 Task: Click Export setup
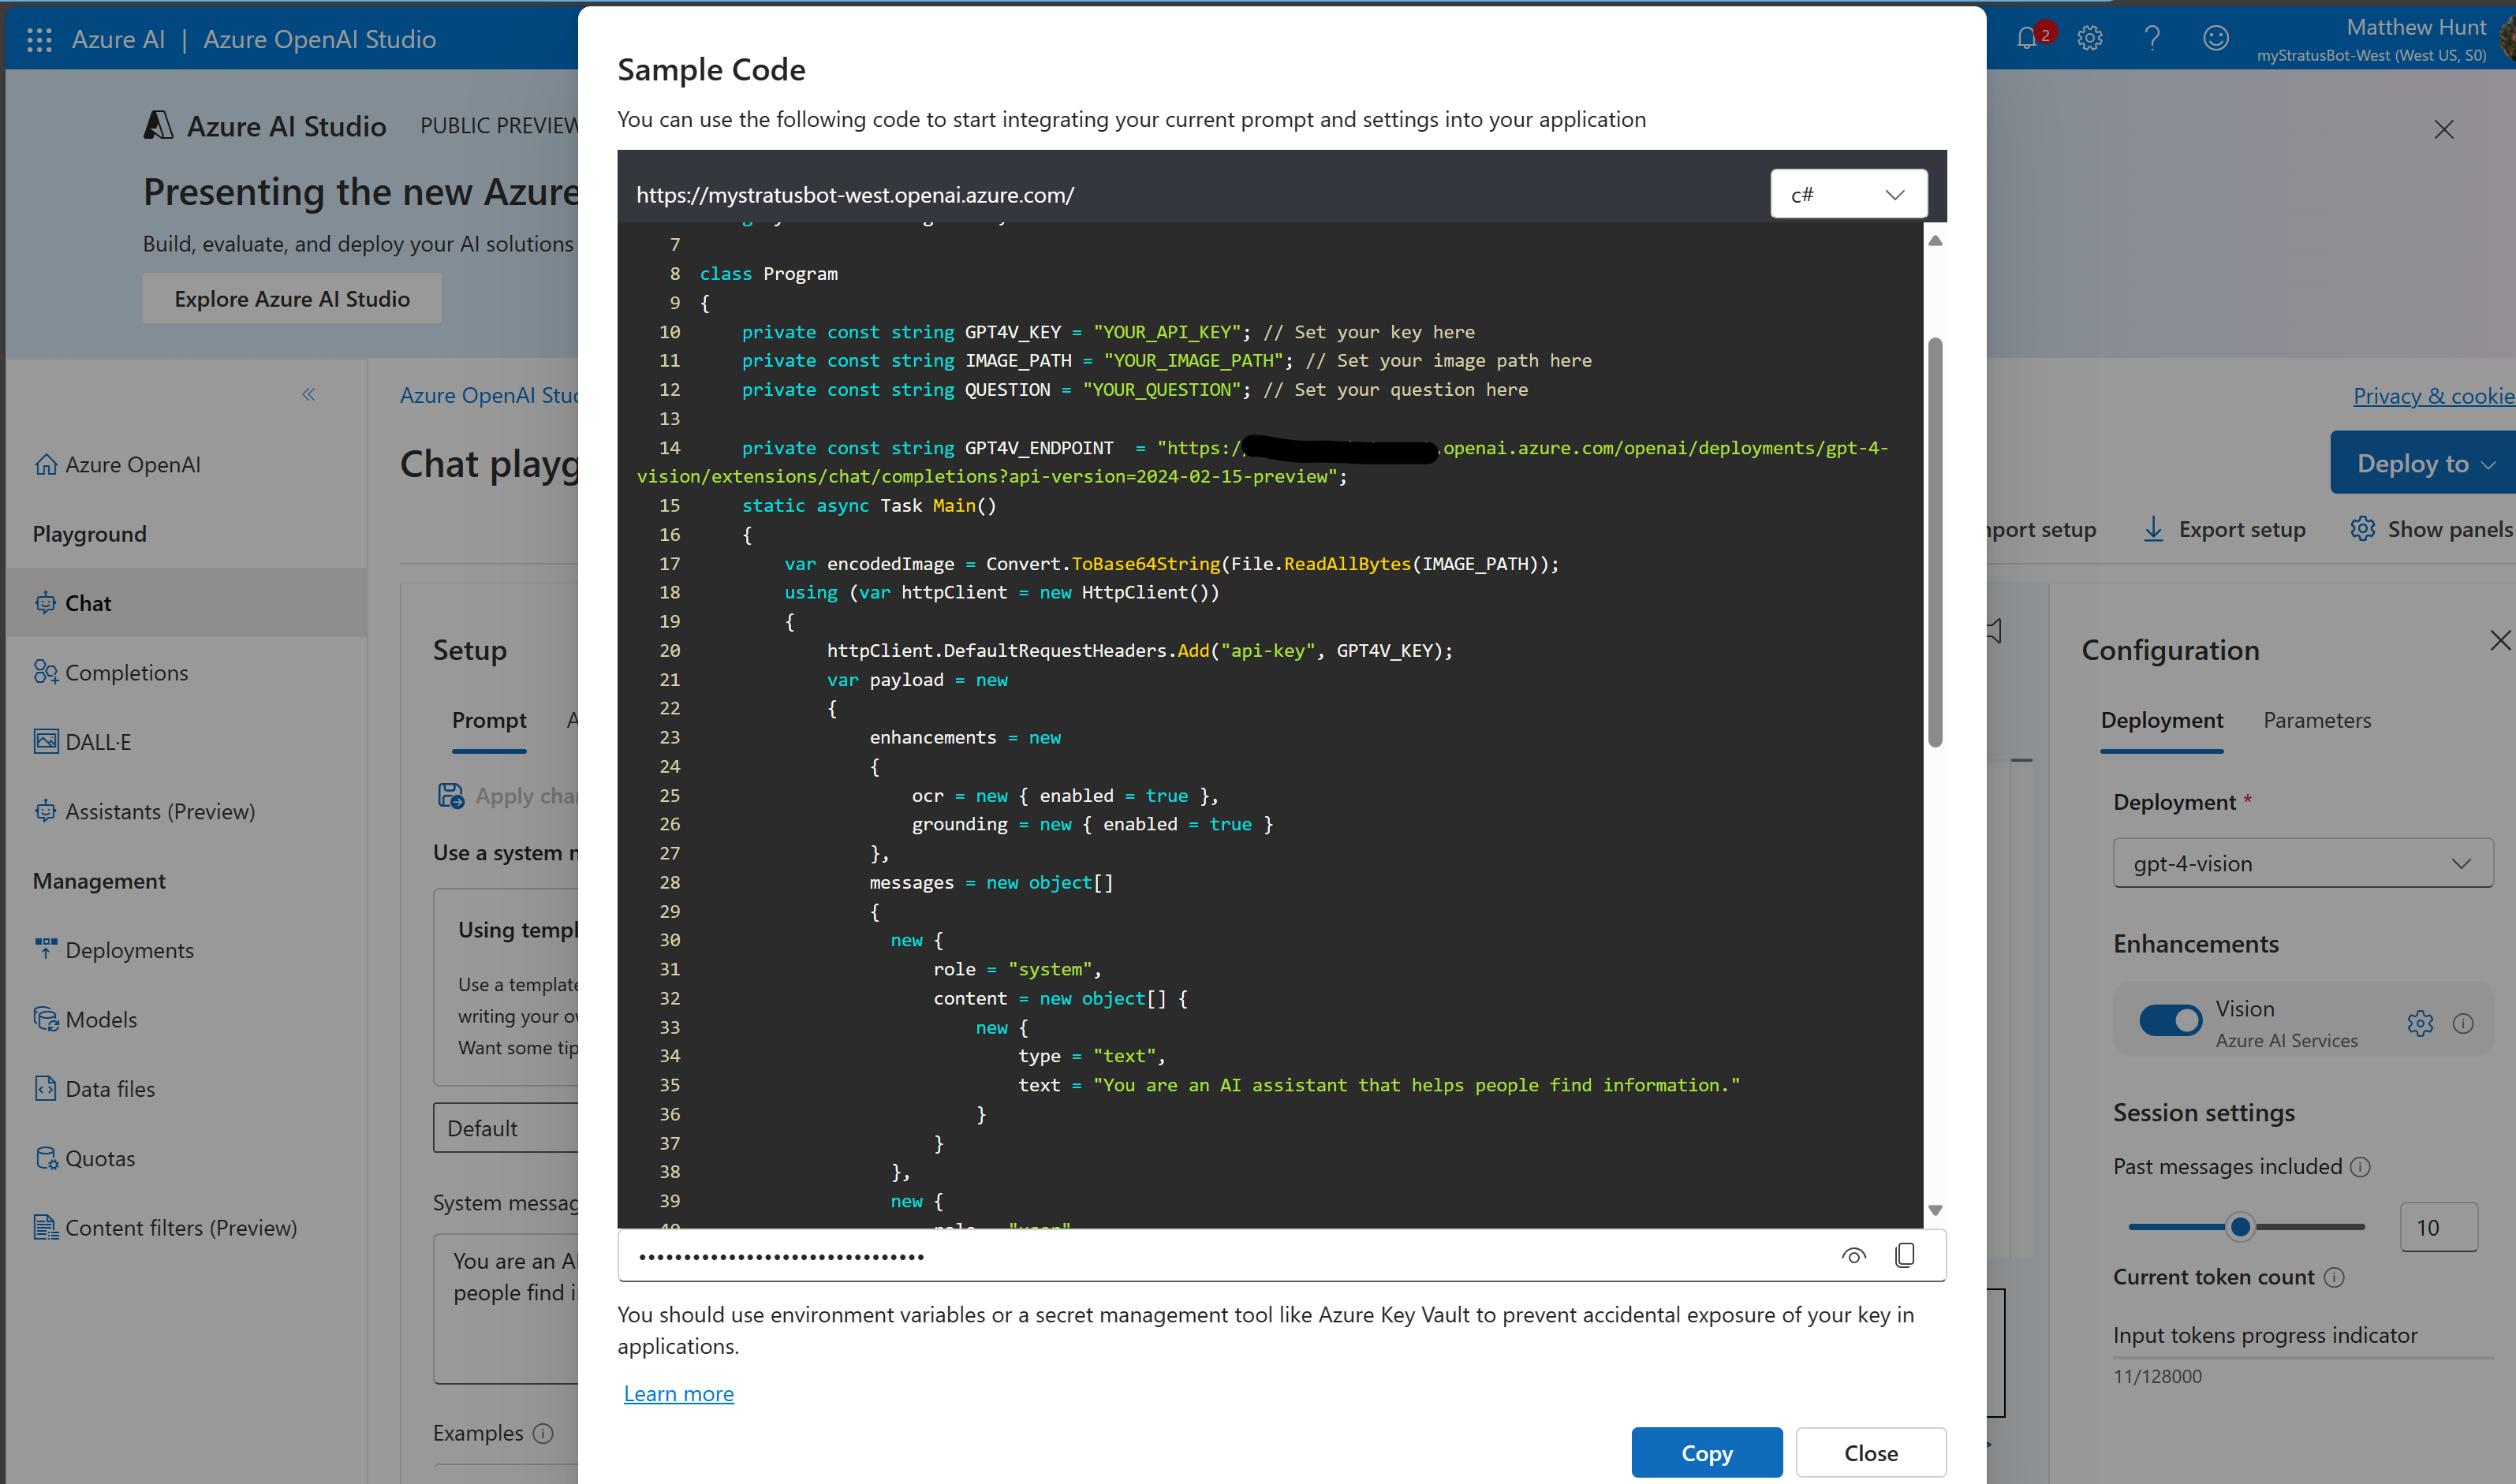(2225, 529)
